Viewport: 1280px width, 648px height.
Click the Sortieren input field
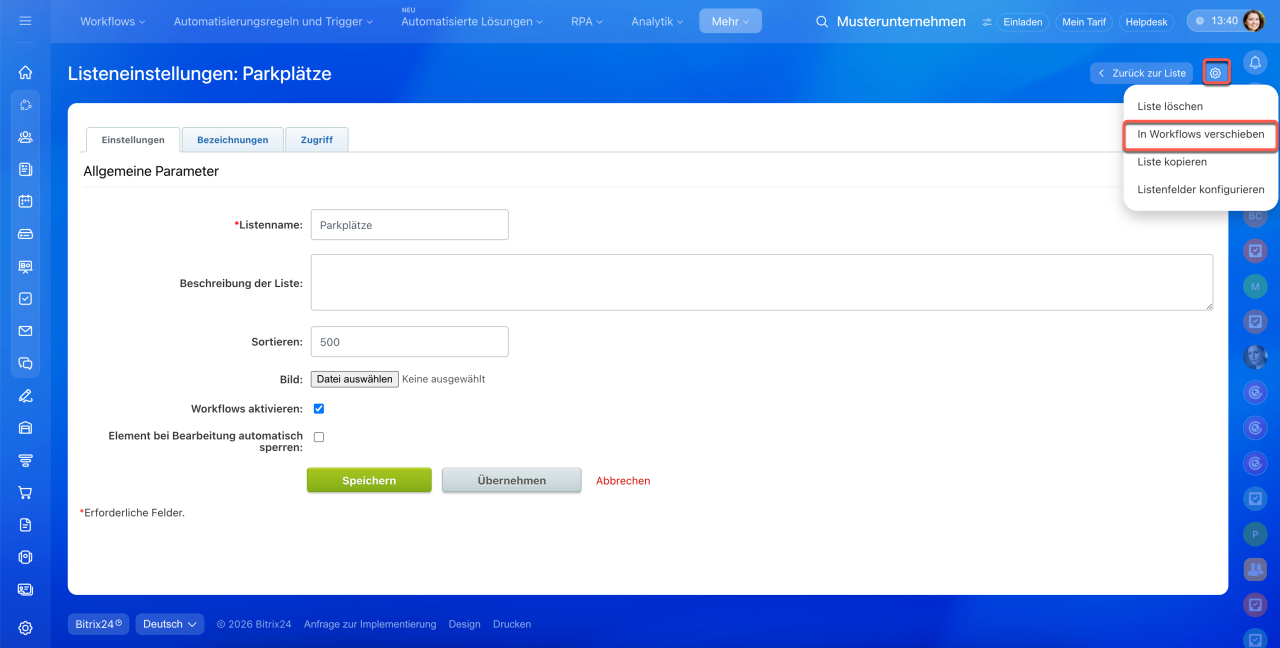click(410, 342)
